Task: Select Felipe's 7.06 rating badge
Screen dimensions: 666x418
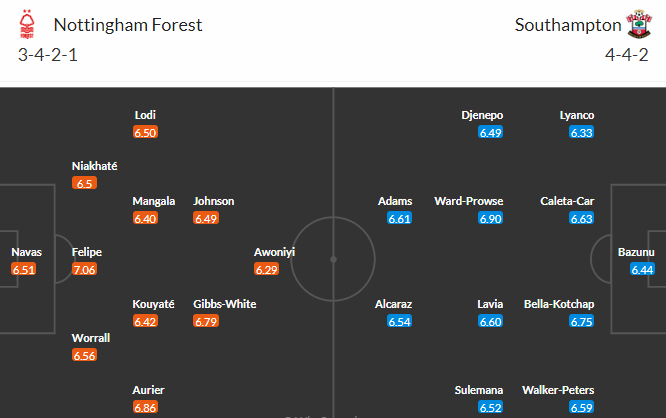Action: pyautogui.click(x=85, y=269)
